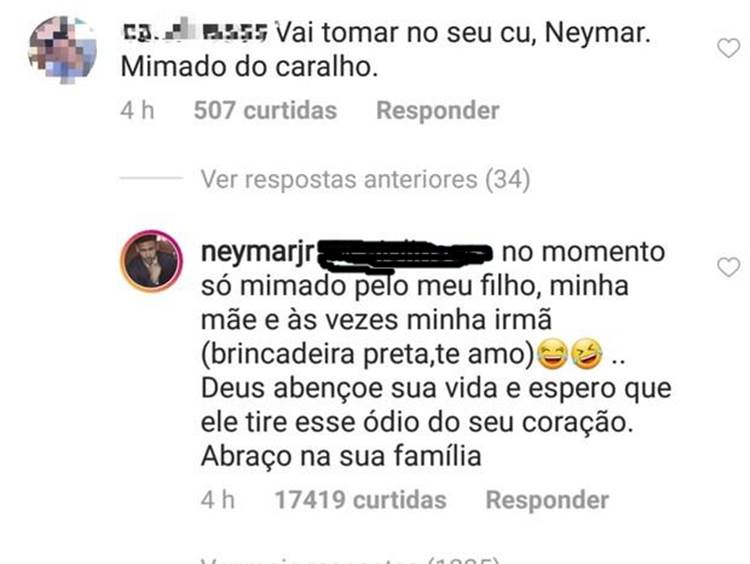Open the blurred username on top comment
The height and width of the screenshot is (564, 750).
coord(192,34)
